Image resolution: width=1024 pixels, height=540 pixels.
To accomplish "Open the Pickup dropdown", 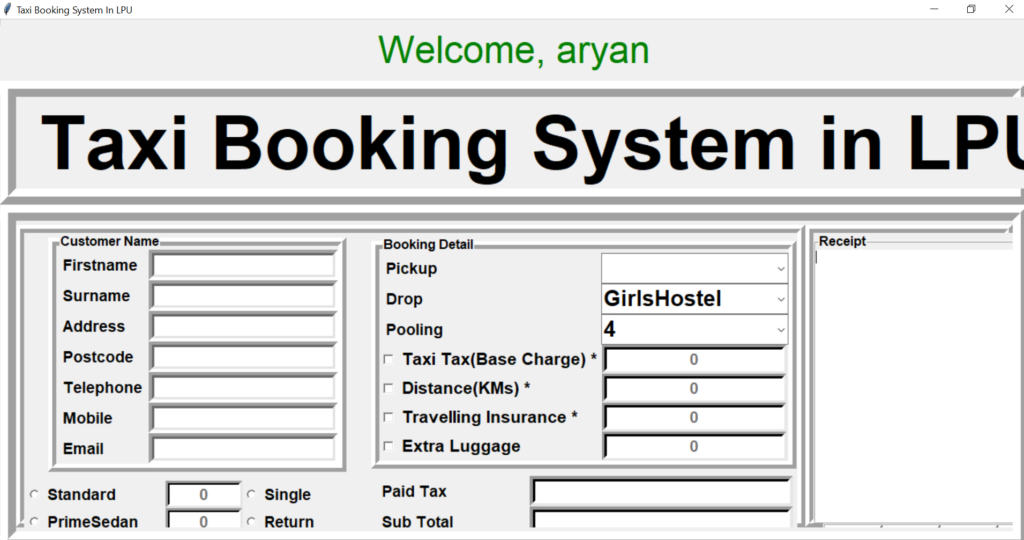I will pos(694,268).
